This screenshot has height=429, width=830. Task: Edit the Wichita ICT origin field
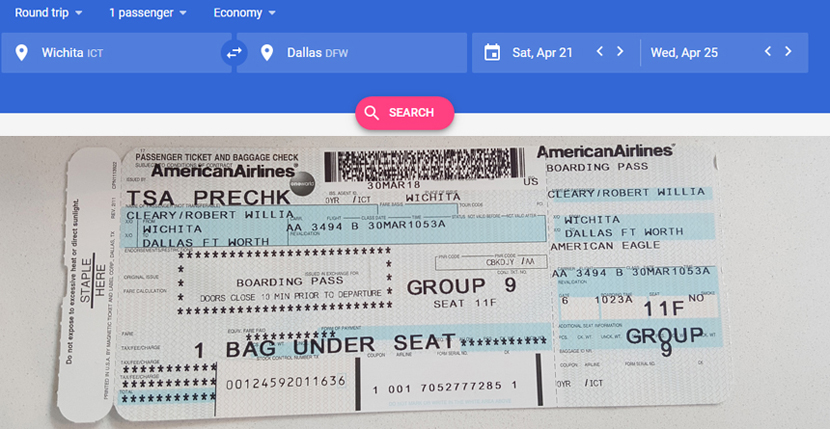116,52
